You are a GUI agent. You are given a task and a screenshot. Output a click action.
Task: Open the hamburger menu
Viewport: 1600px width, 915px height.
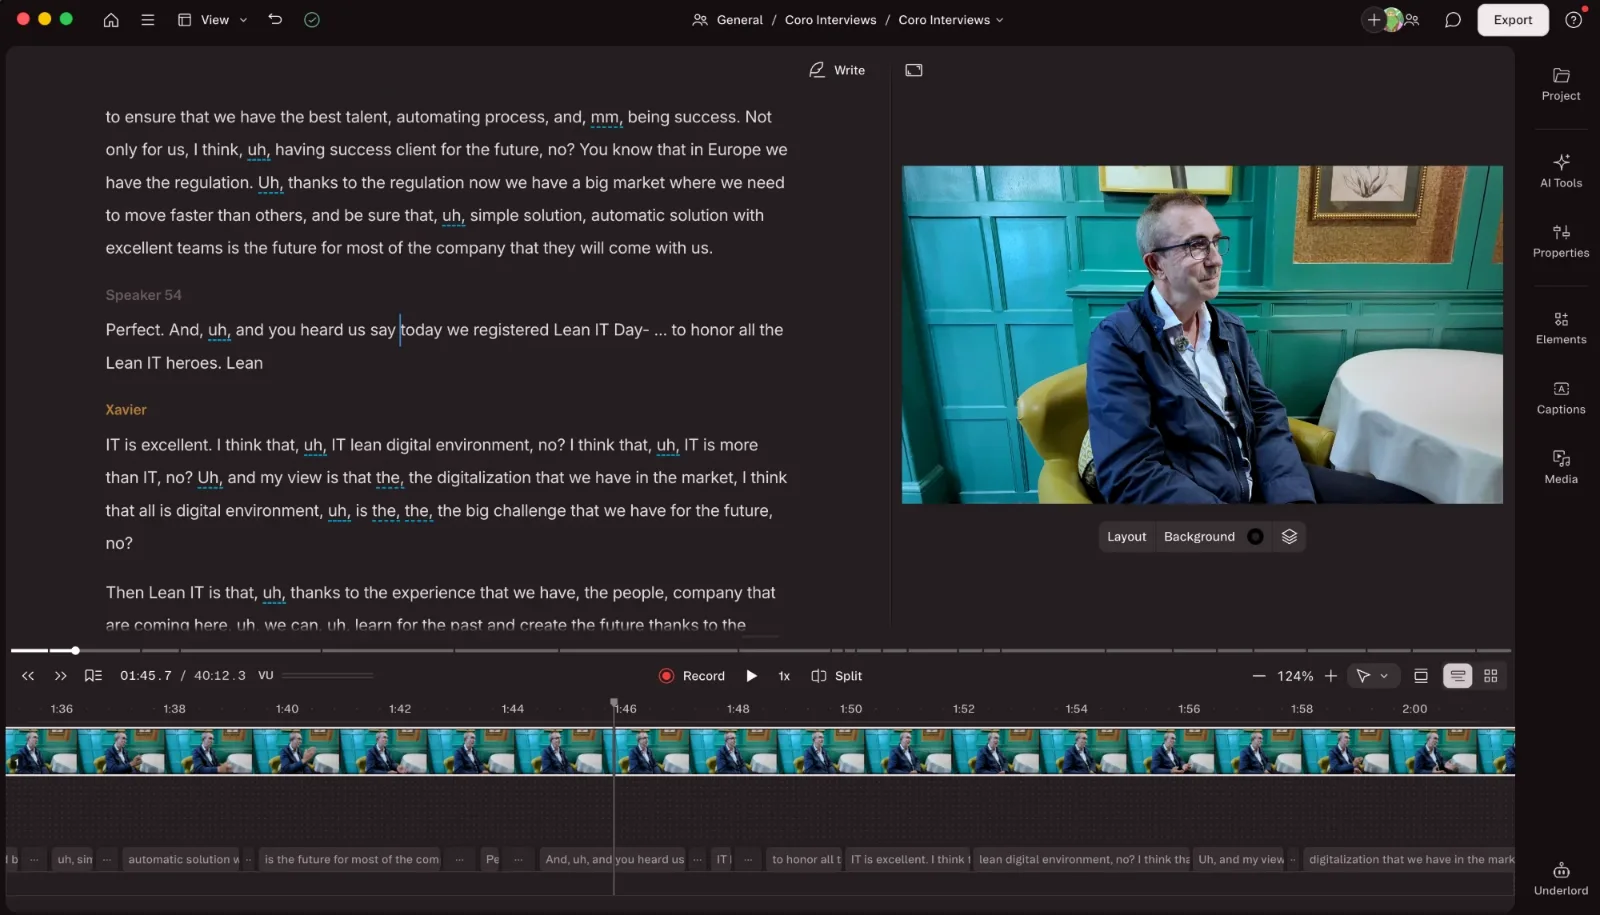pos(148,20)
